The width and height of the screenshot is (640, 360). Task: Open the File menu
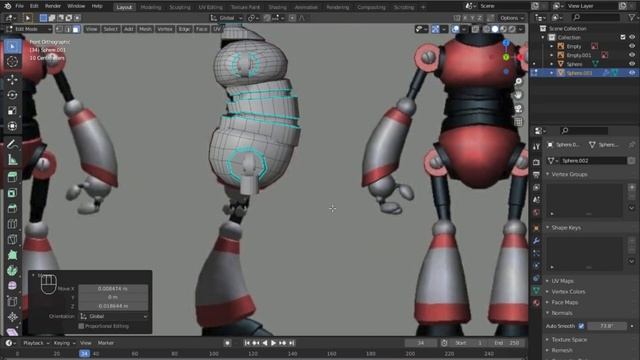pos(19,6)
